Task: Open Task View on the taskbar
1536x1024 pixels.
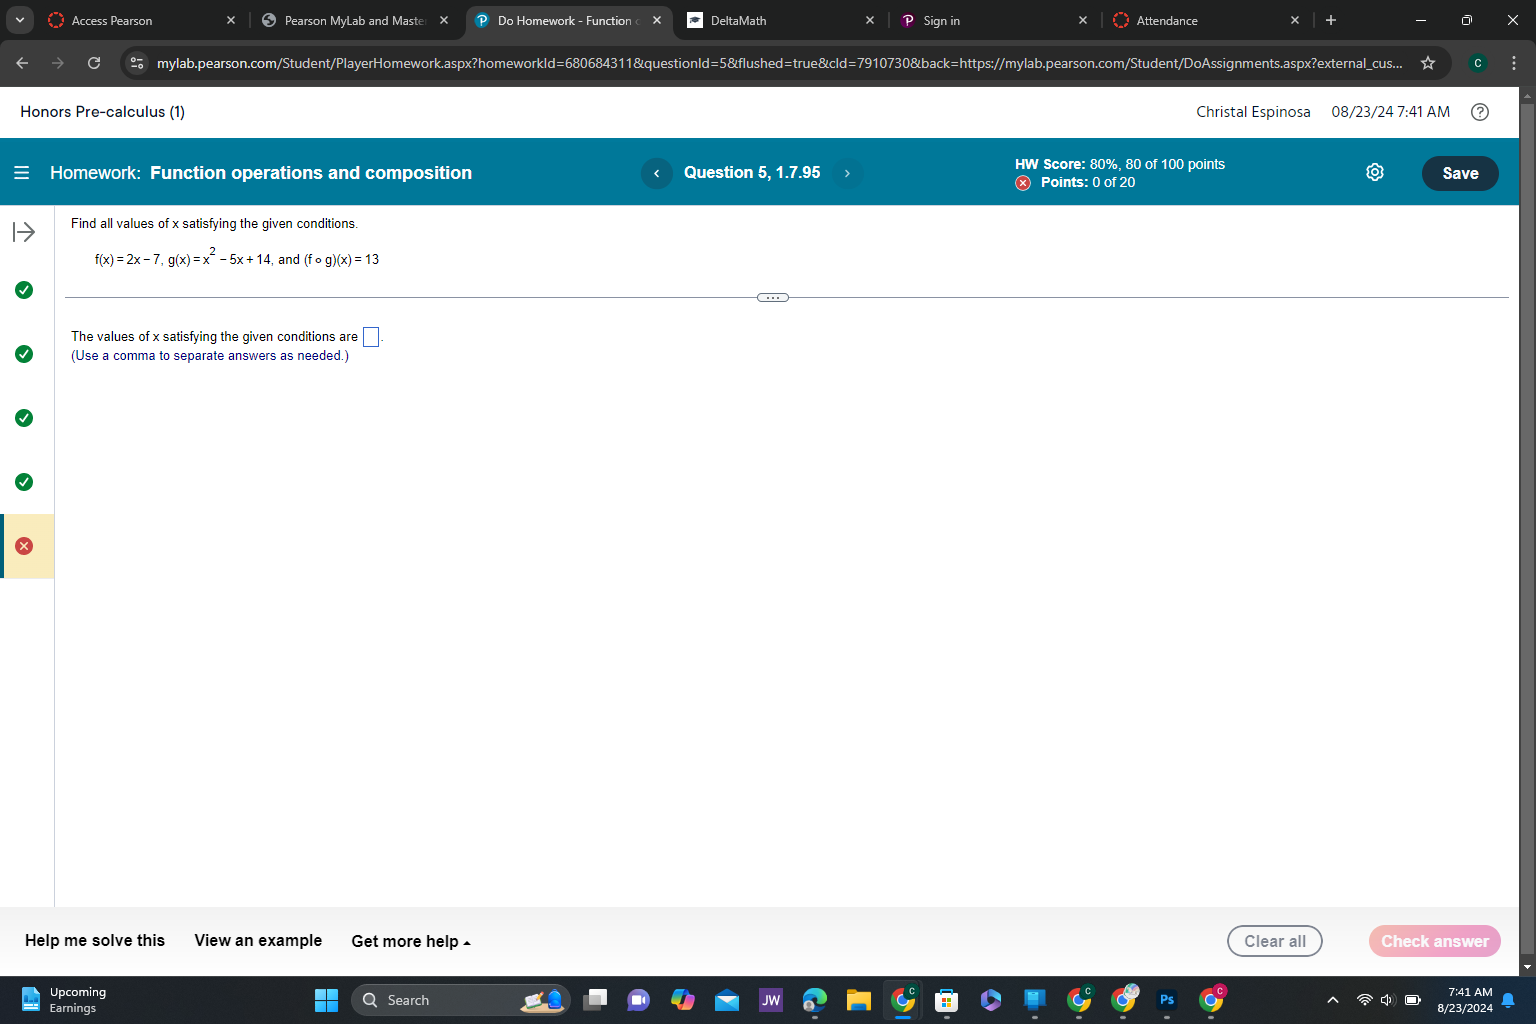Action: [x=595, y=1000]
